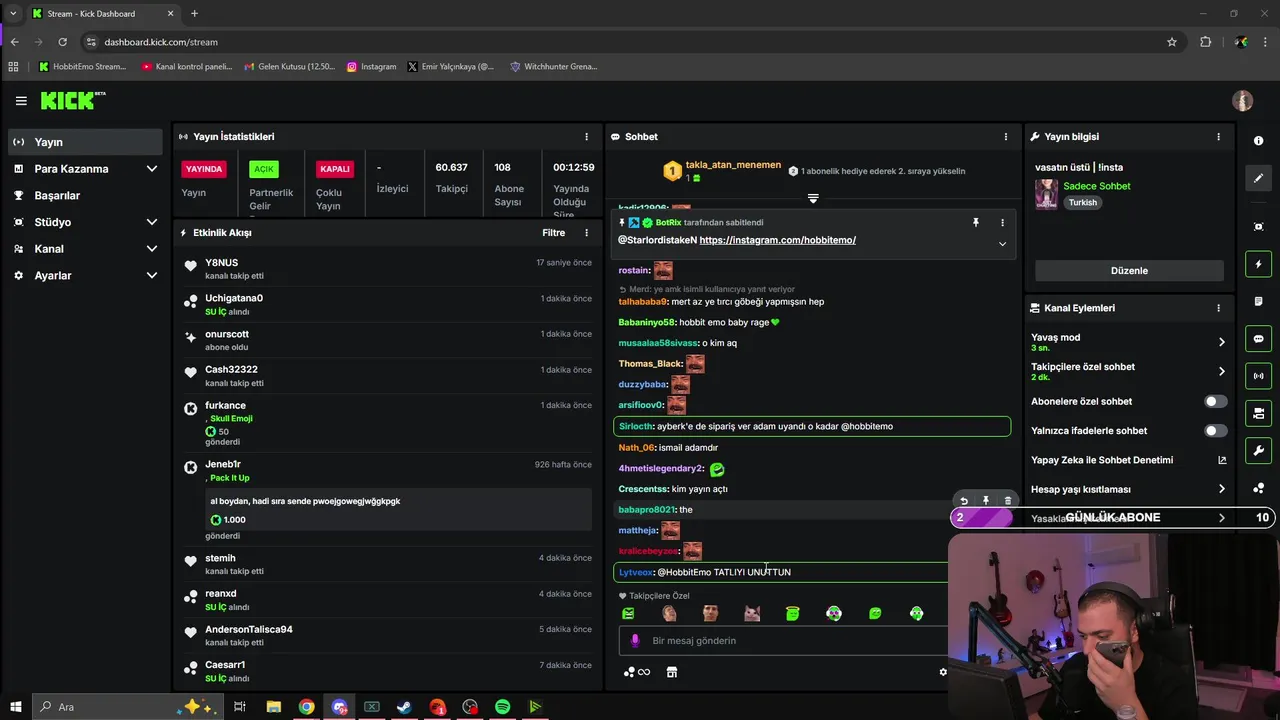Open Steam from the taskbar
1280x720 pixels.
[404, 707]
